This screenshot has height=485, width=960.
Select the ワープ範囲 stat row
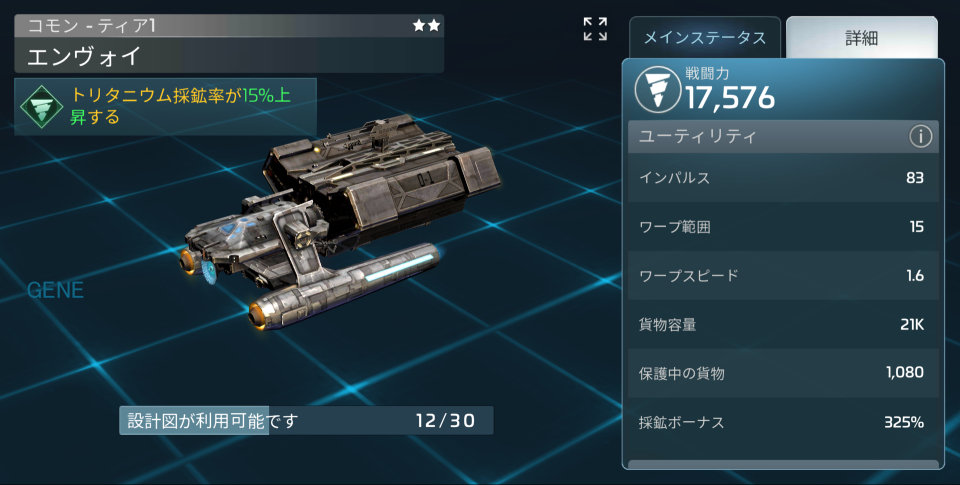pos(783,227)
